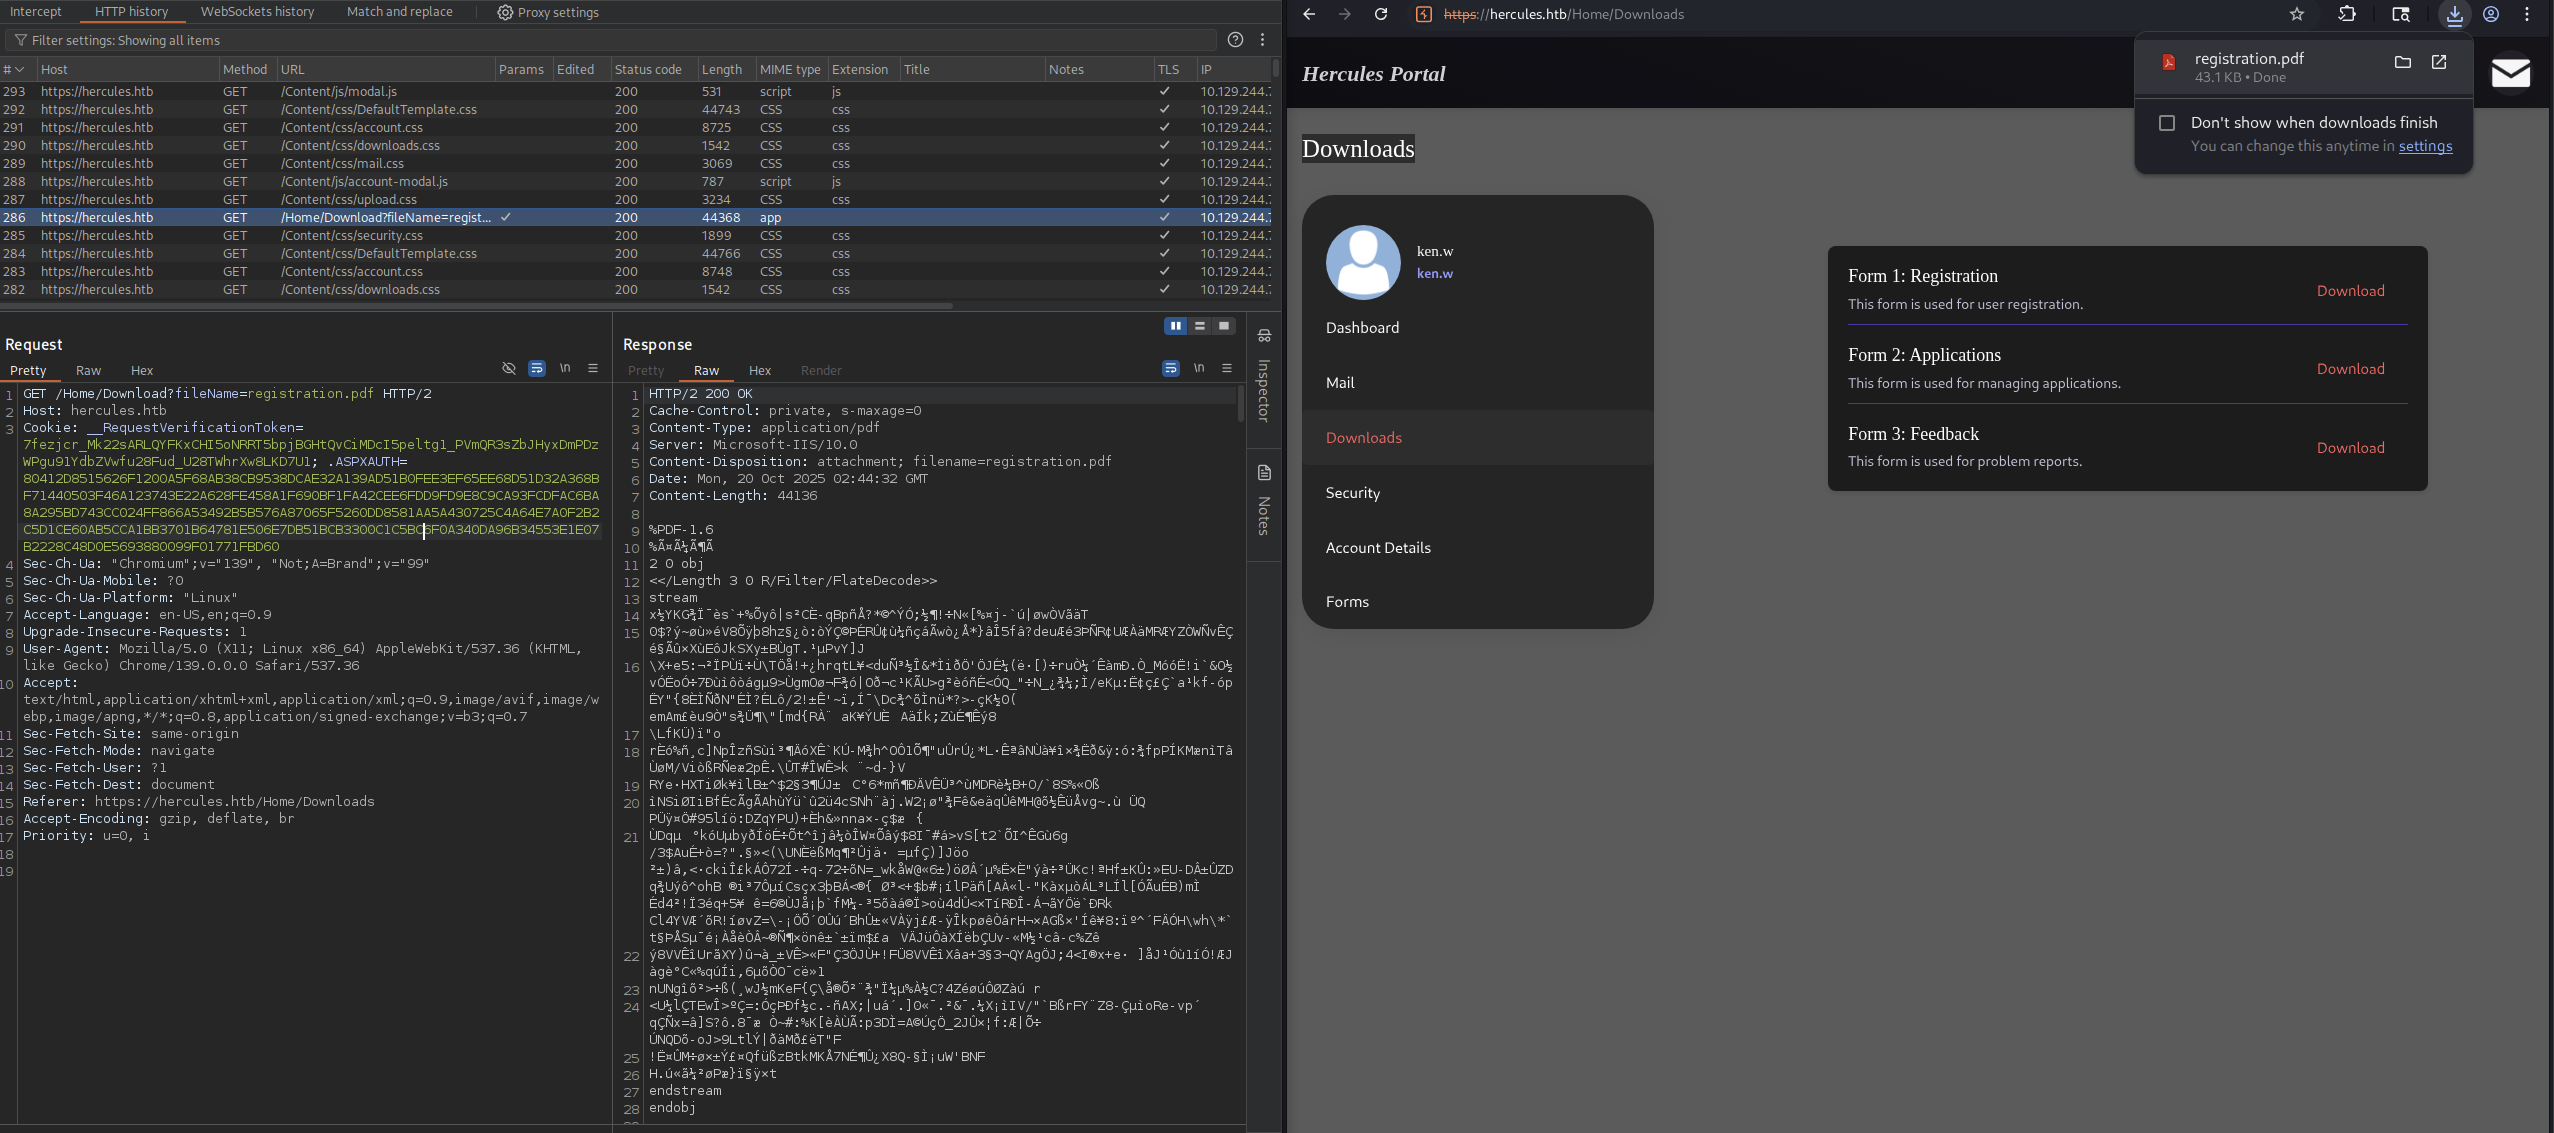Reload the hercules.htb page
Viewport: 2554px width, 1133px height.
click(1380, 14)
